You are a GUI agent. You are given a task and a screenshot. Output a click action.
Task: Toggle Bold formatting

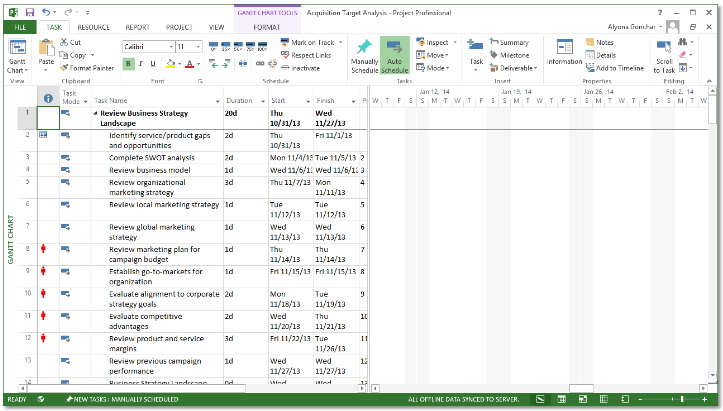point(128,64)
